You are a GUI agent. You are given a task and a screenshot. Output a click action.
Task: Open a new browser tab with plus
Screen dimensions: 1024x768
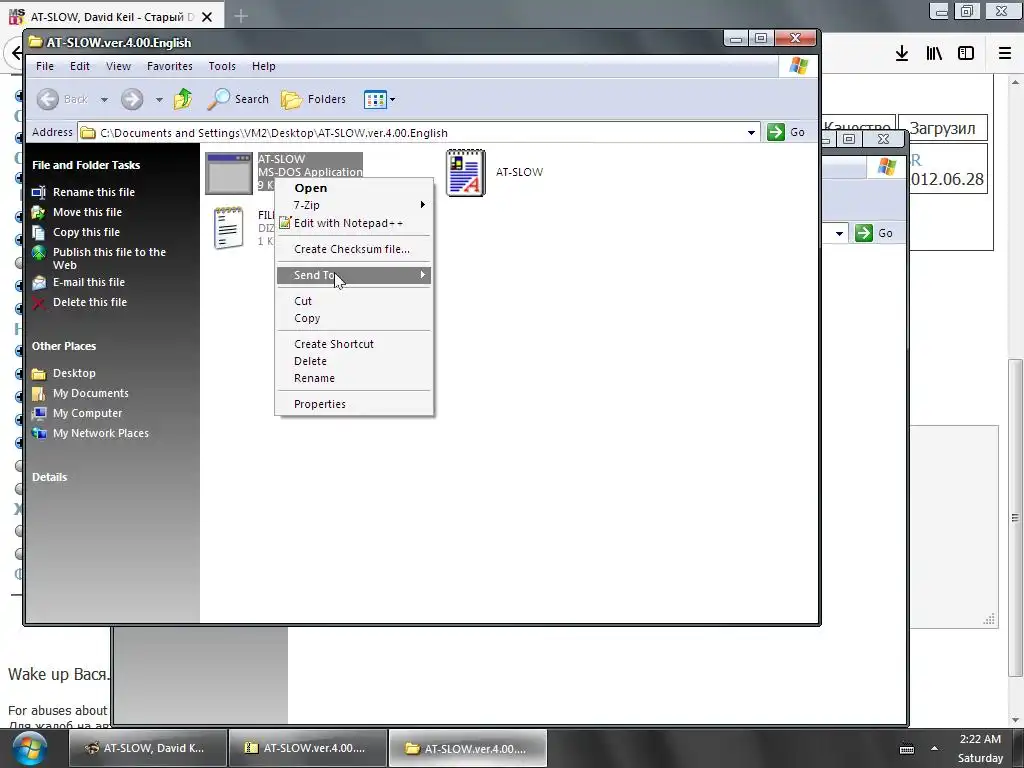[241, 16]
